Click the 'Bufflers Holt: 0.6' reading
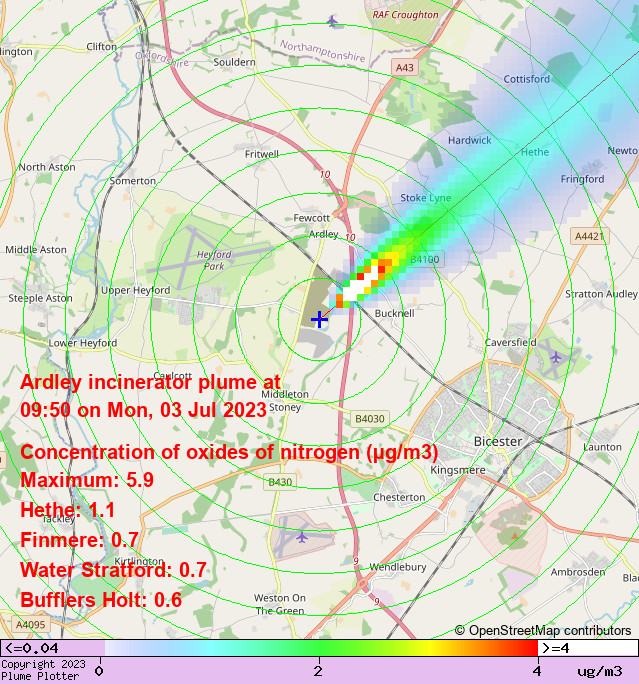639x684 pixels. pos(101,600)
